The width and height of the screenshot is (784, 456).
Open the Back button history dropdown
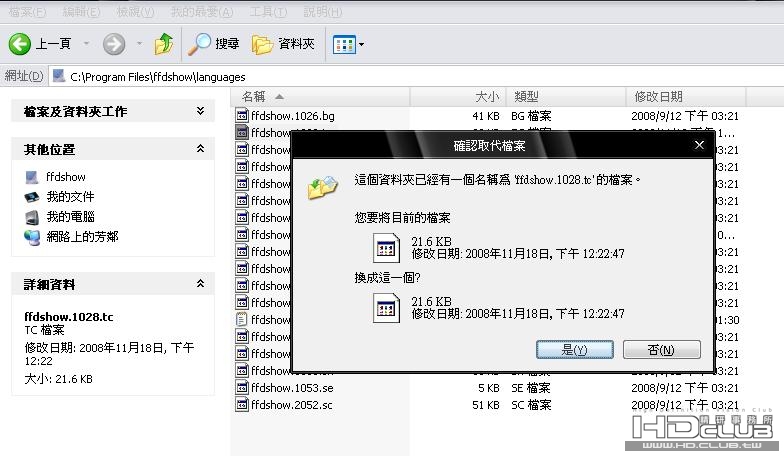(x=86, y=44)
